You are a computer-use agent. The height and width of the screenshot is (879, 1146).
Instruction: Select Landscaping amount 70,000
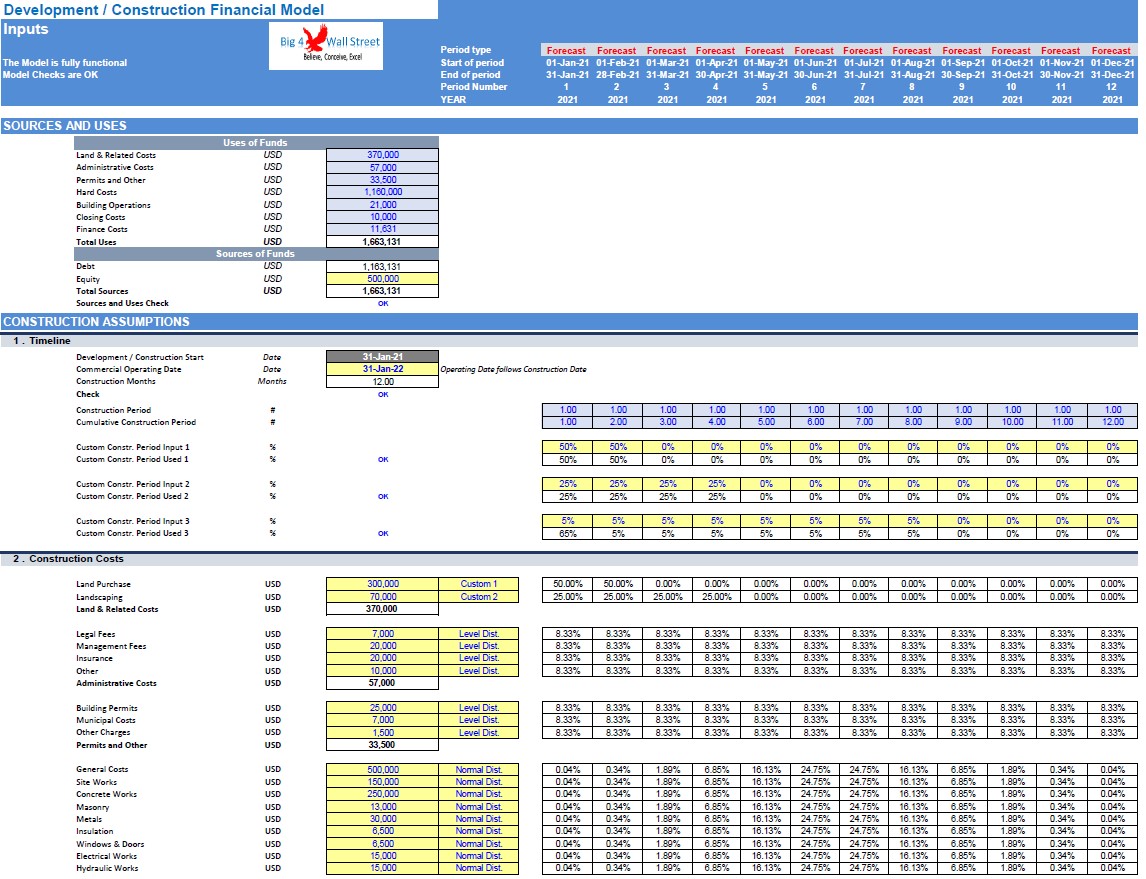point(382,597)
